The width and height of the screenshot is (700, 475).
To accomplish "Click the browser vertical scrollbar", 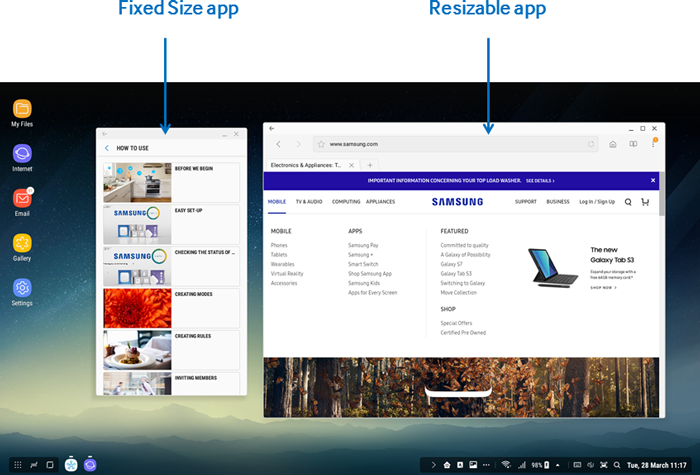I will point(662,194).
